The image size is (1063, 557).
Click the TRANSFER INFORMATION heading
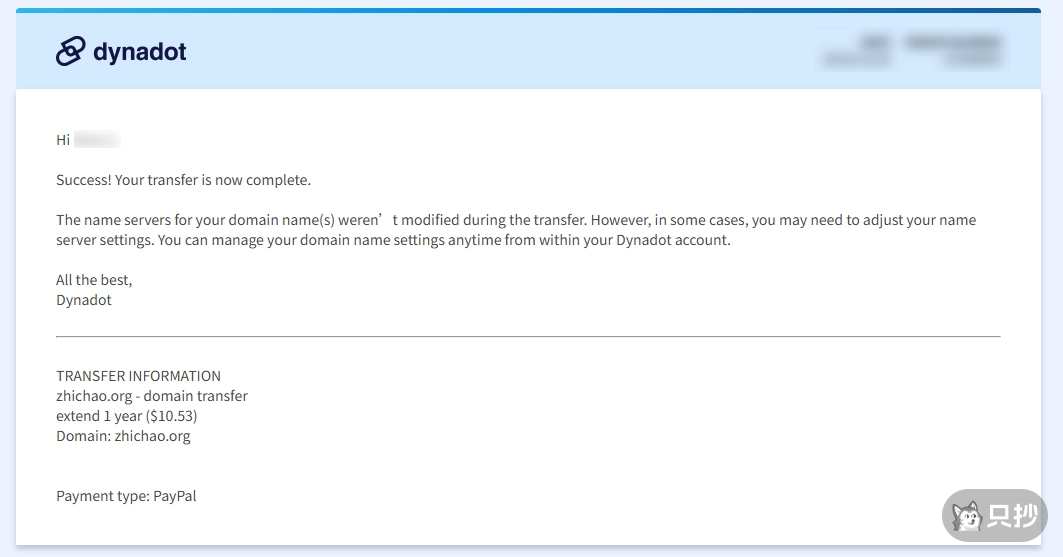(x=138, y=376)
